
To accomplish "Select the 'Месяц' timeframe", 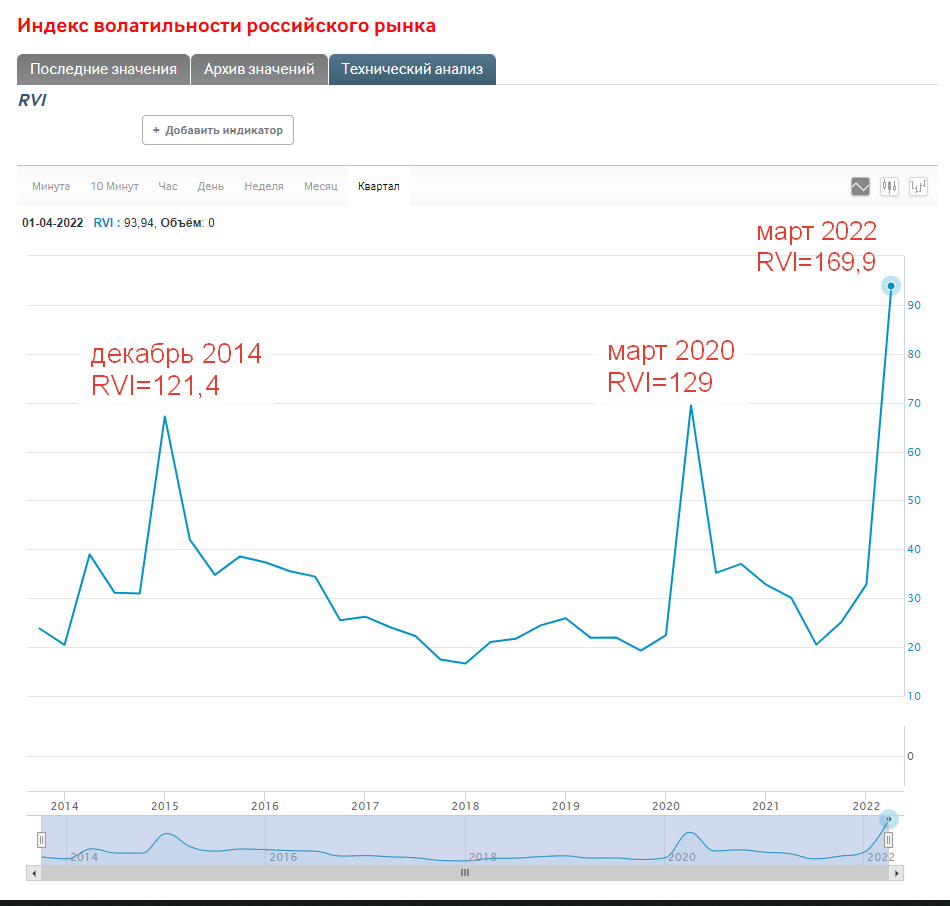I will coord(321,186).
